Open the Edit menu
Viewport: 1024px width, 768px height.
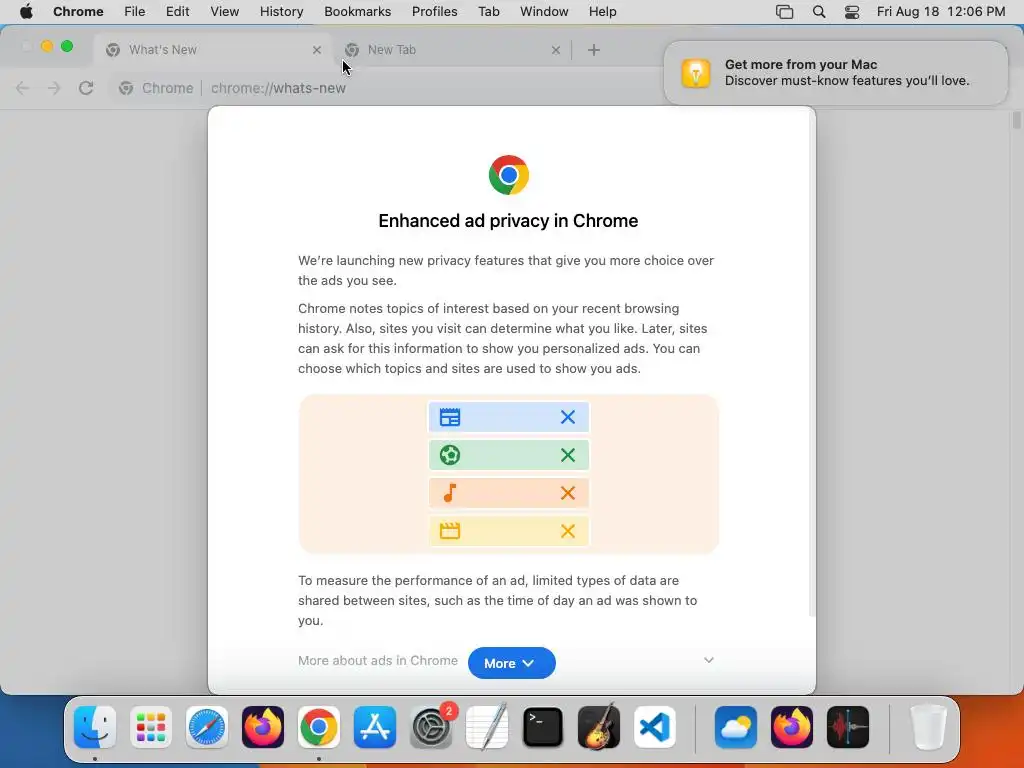pyautogui.click(x=177, y=12)
